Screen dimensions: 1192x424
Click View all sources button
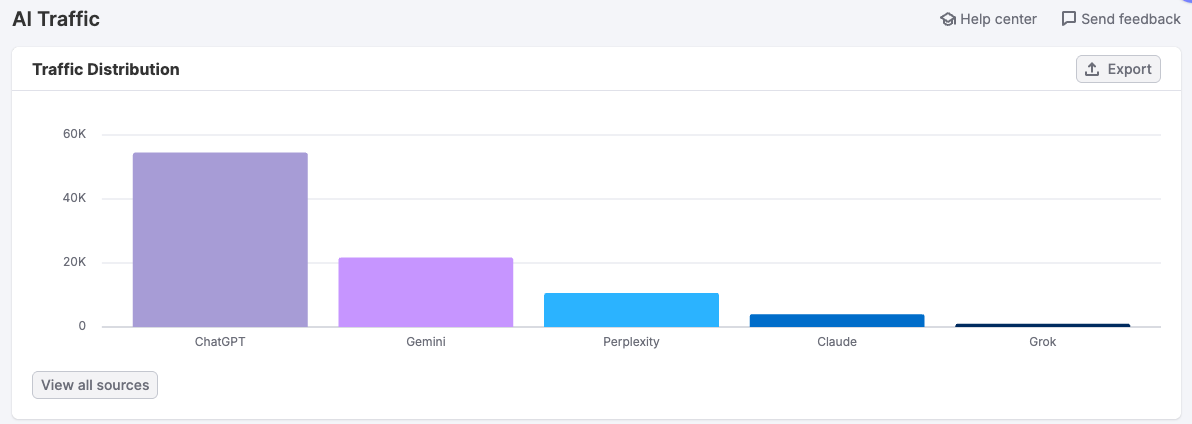pyautogui.click(x=95, y=385)
